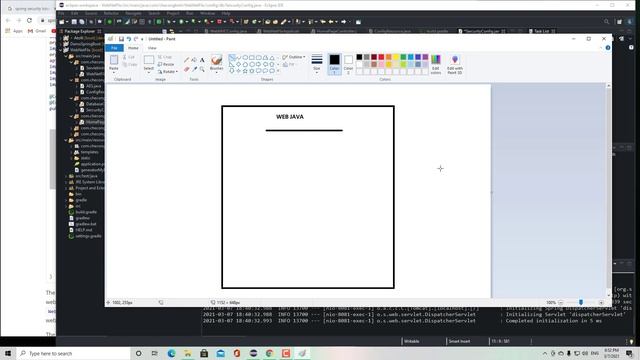This screenshot has height=360, width=640.
Task: Click Edit with Paint 3D
Action: 455,64
